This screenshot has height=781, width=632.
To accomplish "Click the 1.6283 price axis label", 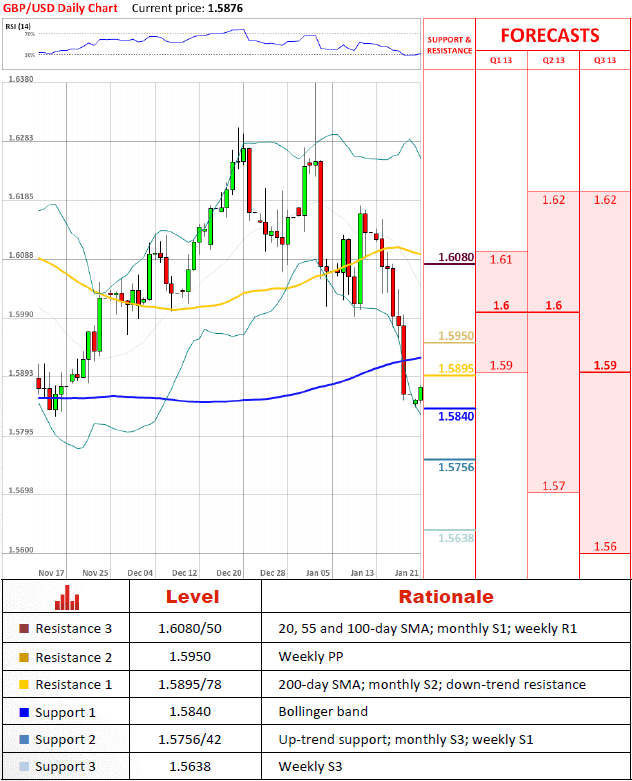I will 21,137.
